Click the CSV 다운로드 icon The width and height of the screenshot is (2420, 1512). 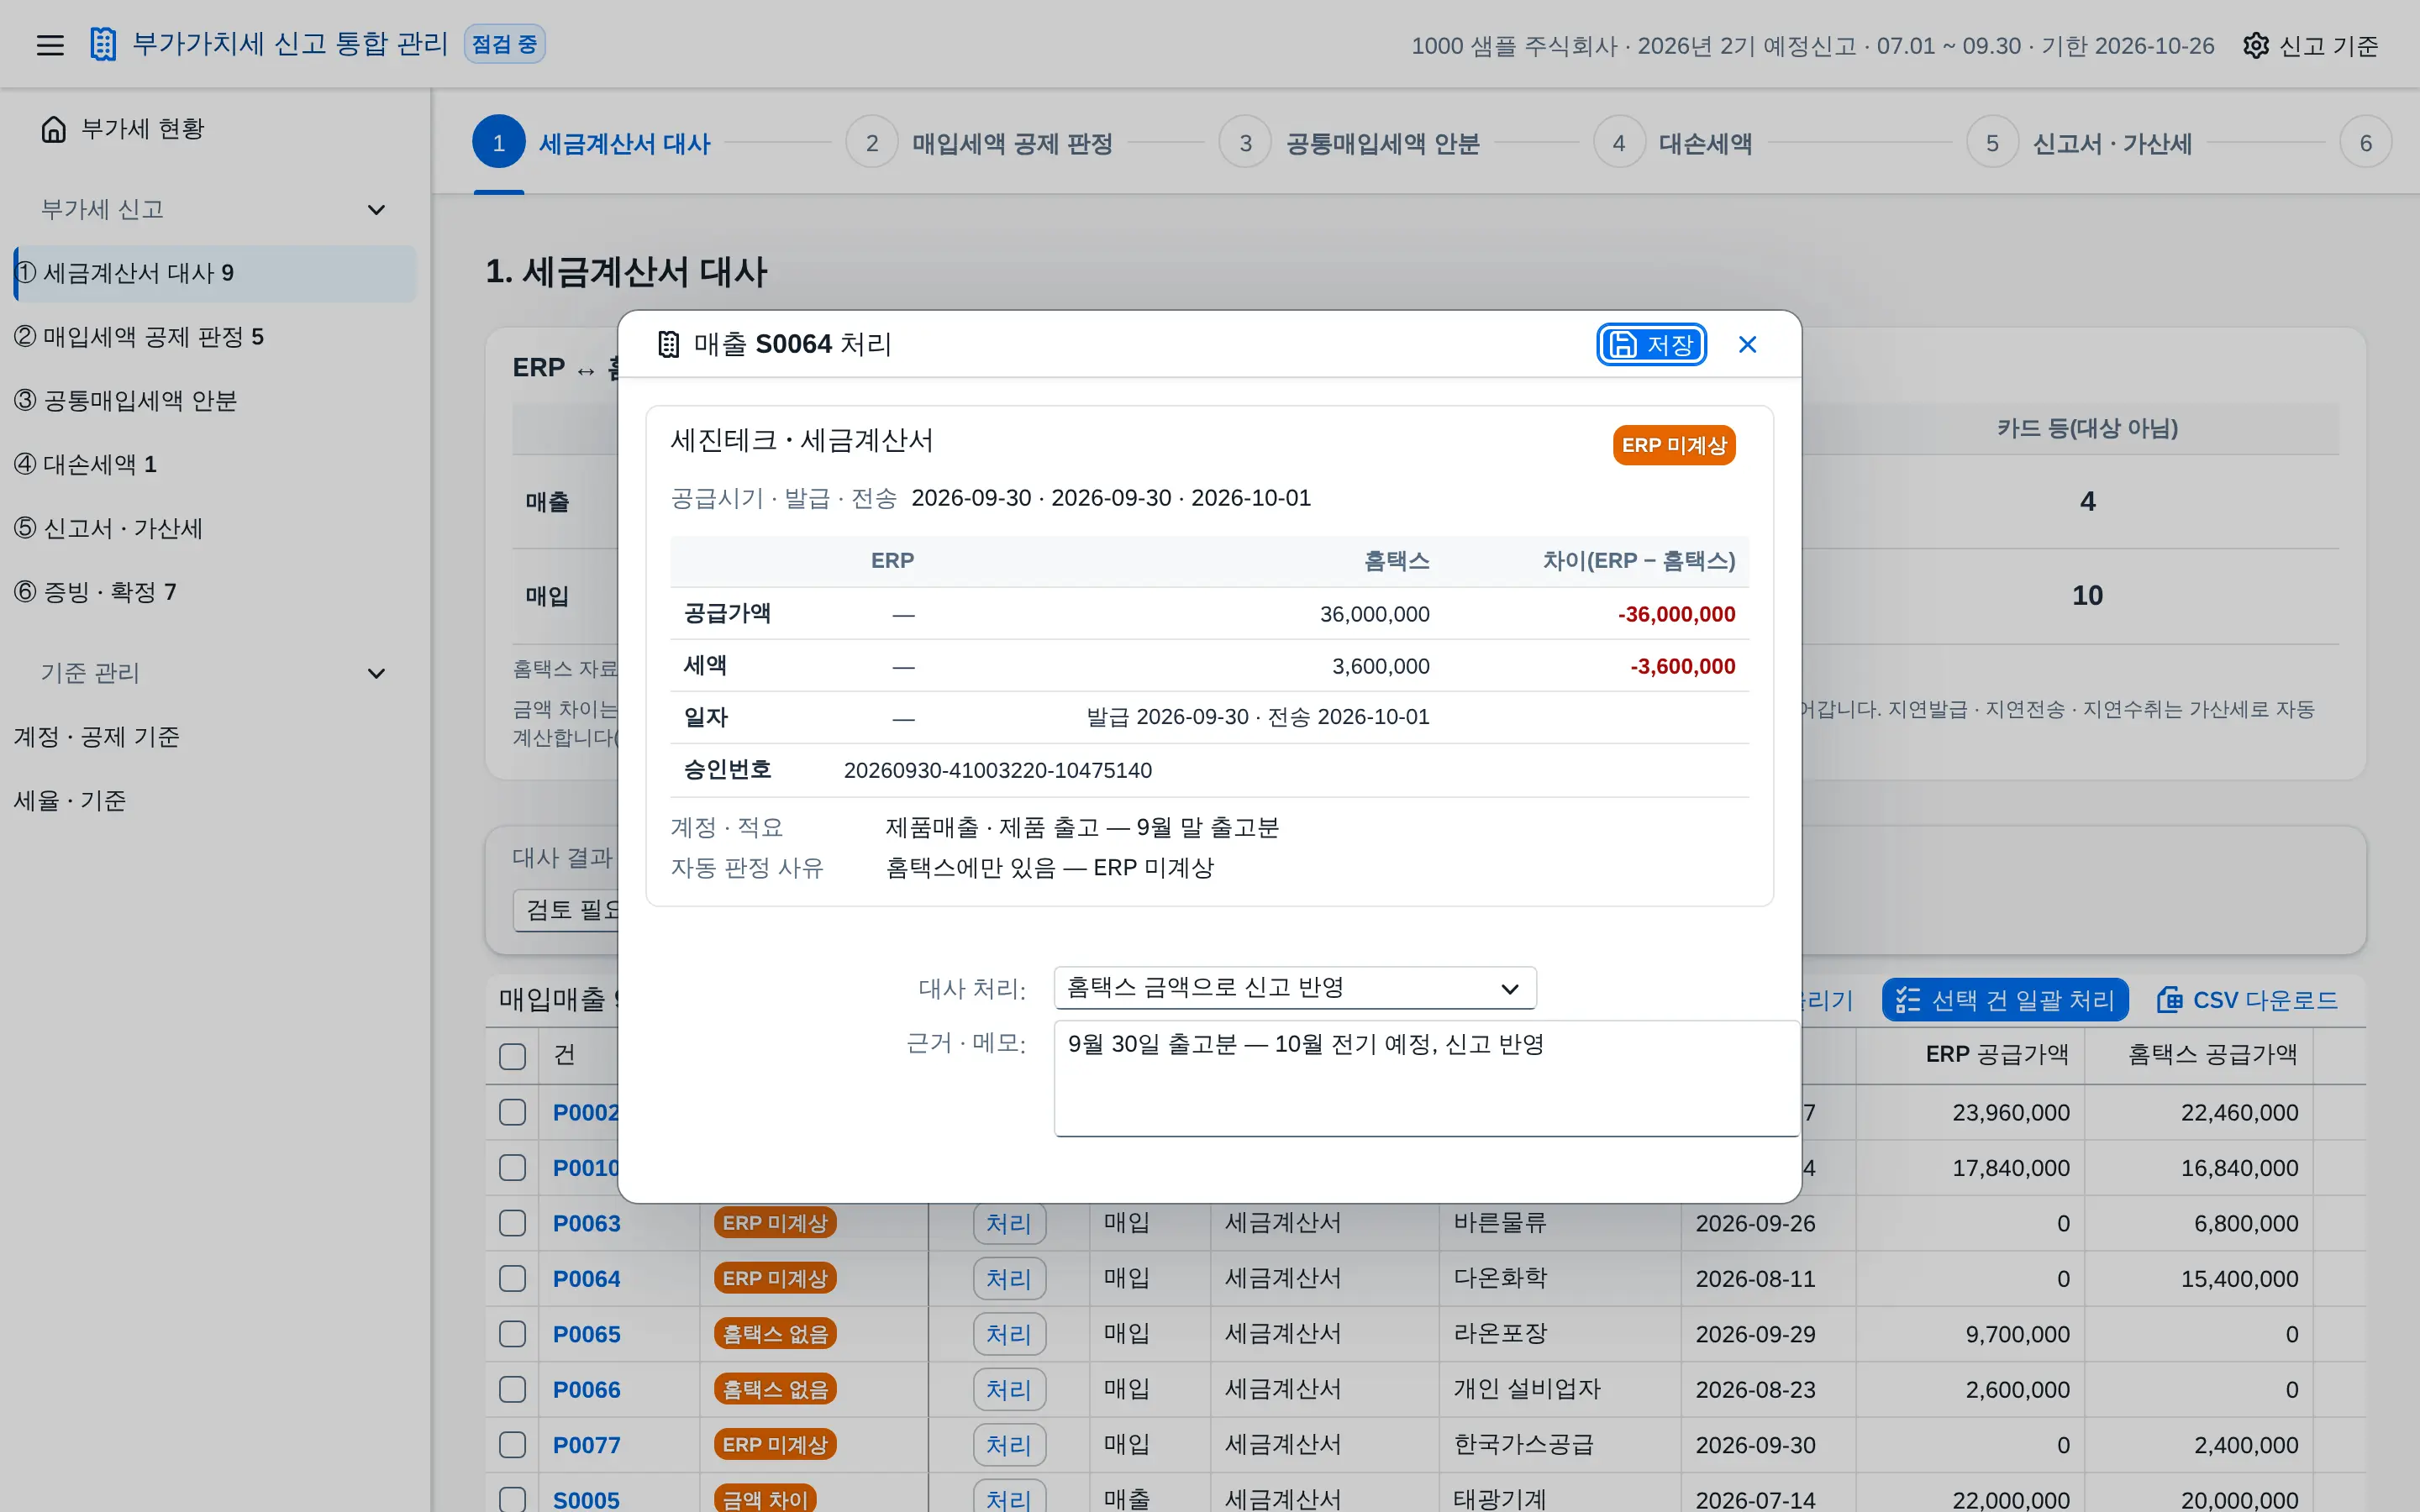pos(2169,1000)
